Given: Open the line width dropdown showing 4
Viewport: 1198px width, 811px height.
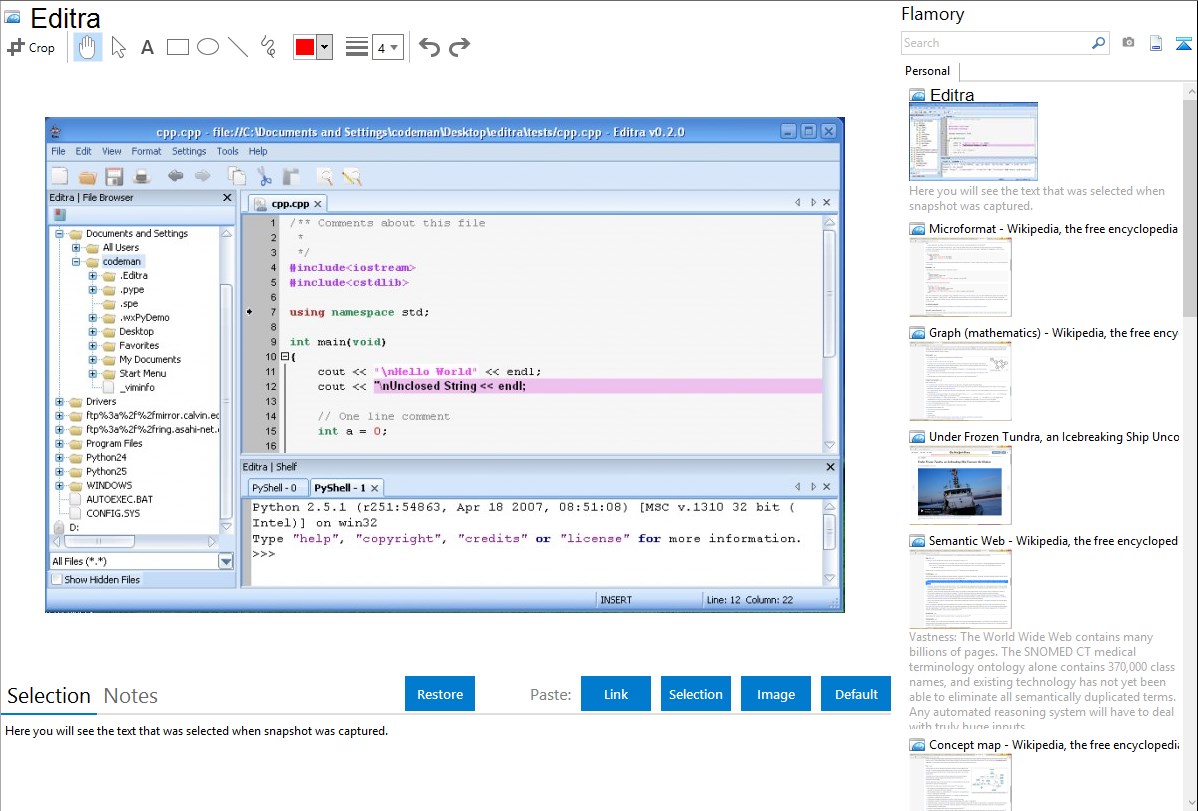Looking at the screenshot, I should pyautogui.click(x=387, y=47).
